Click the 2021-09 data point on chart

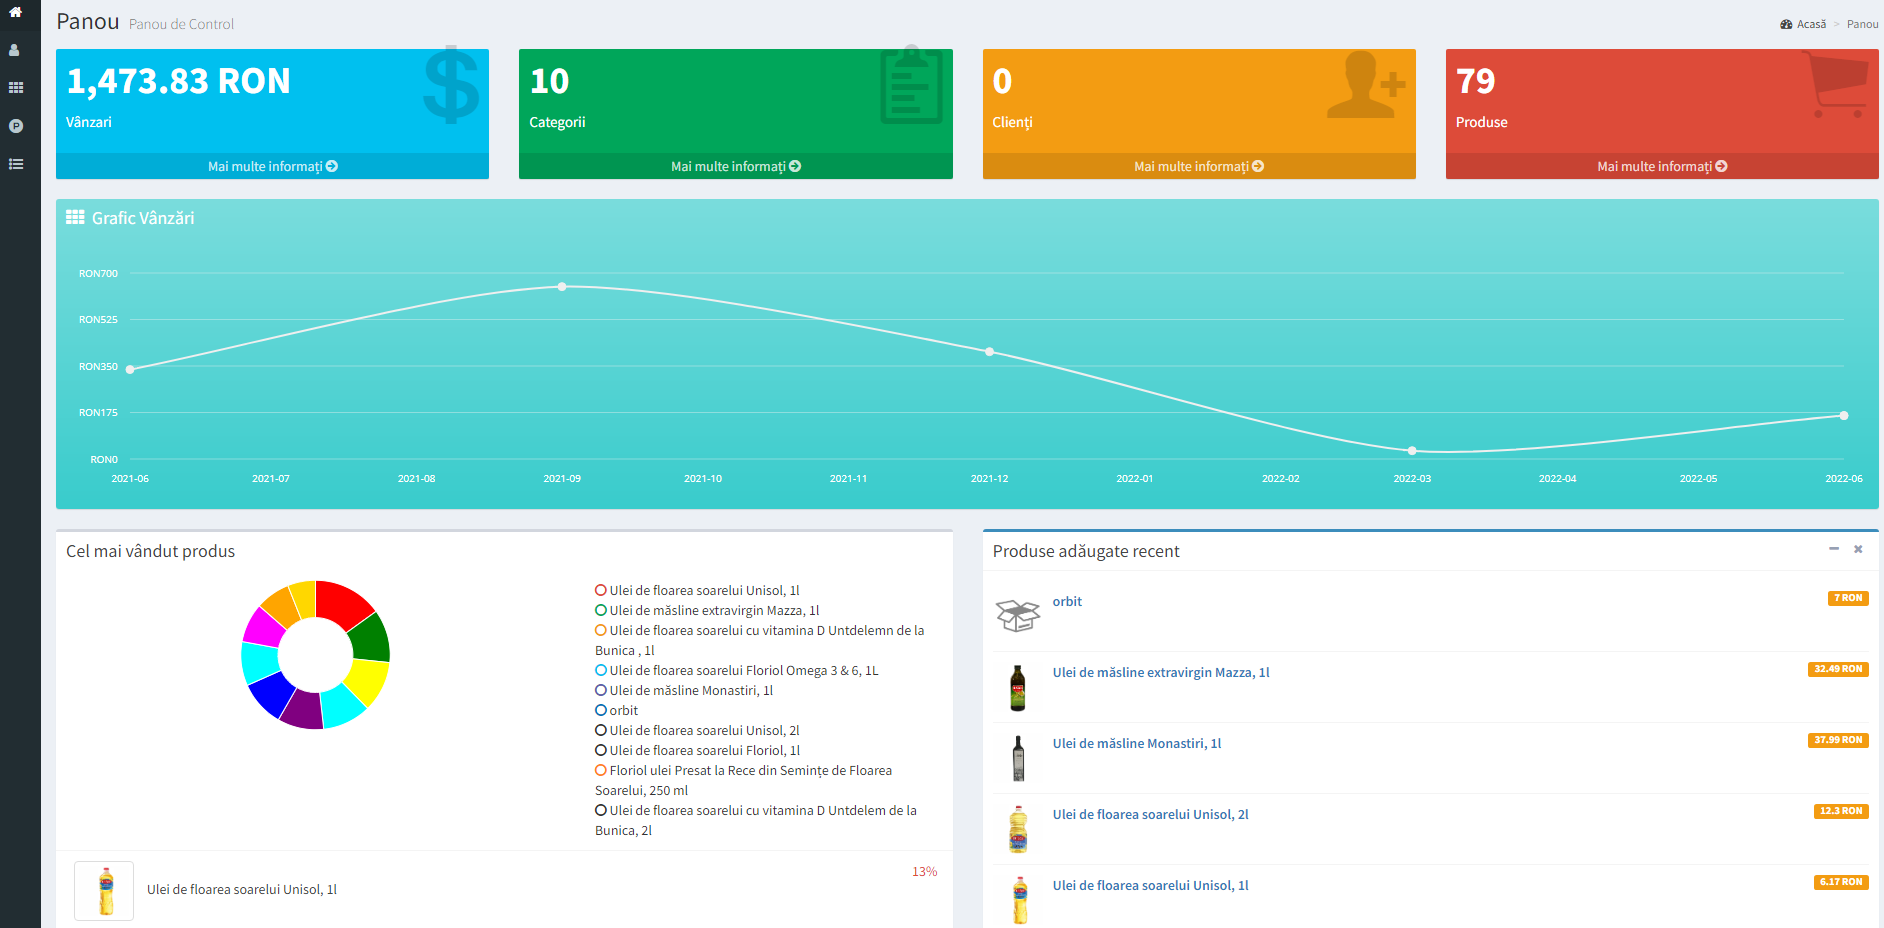(x=562, y=287)
